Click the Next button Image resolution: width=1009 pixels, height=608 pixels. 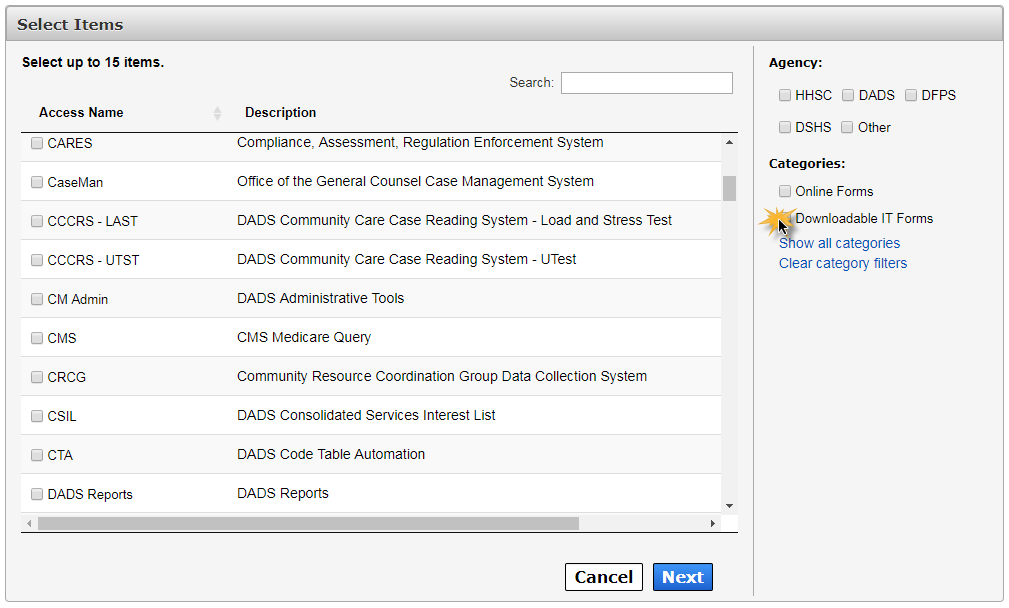point(683,577)
